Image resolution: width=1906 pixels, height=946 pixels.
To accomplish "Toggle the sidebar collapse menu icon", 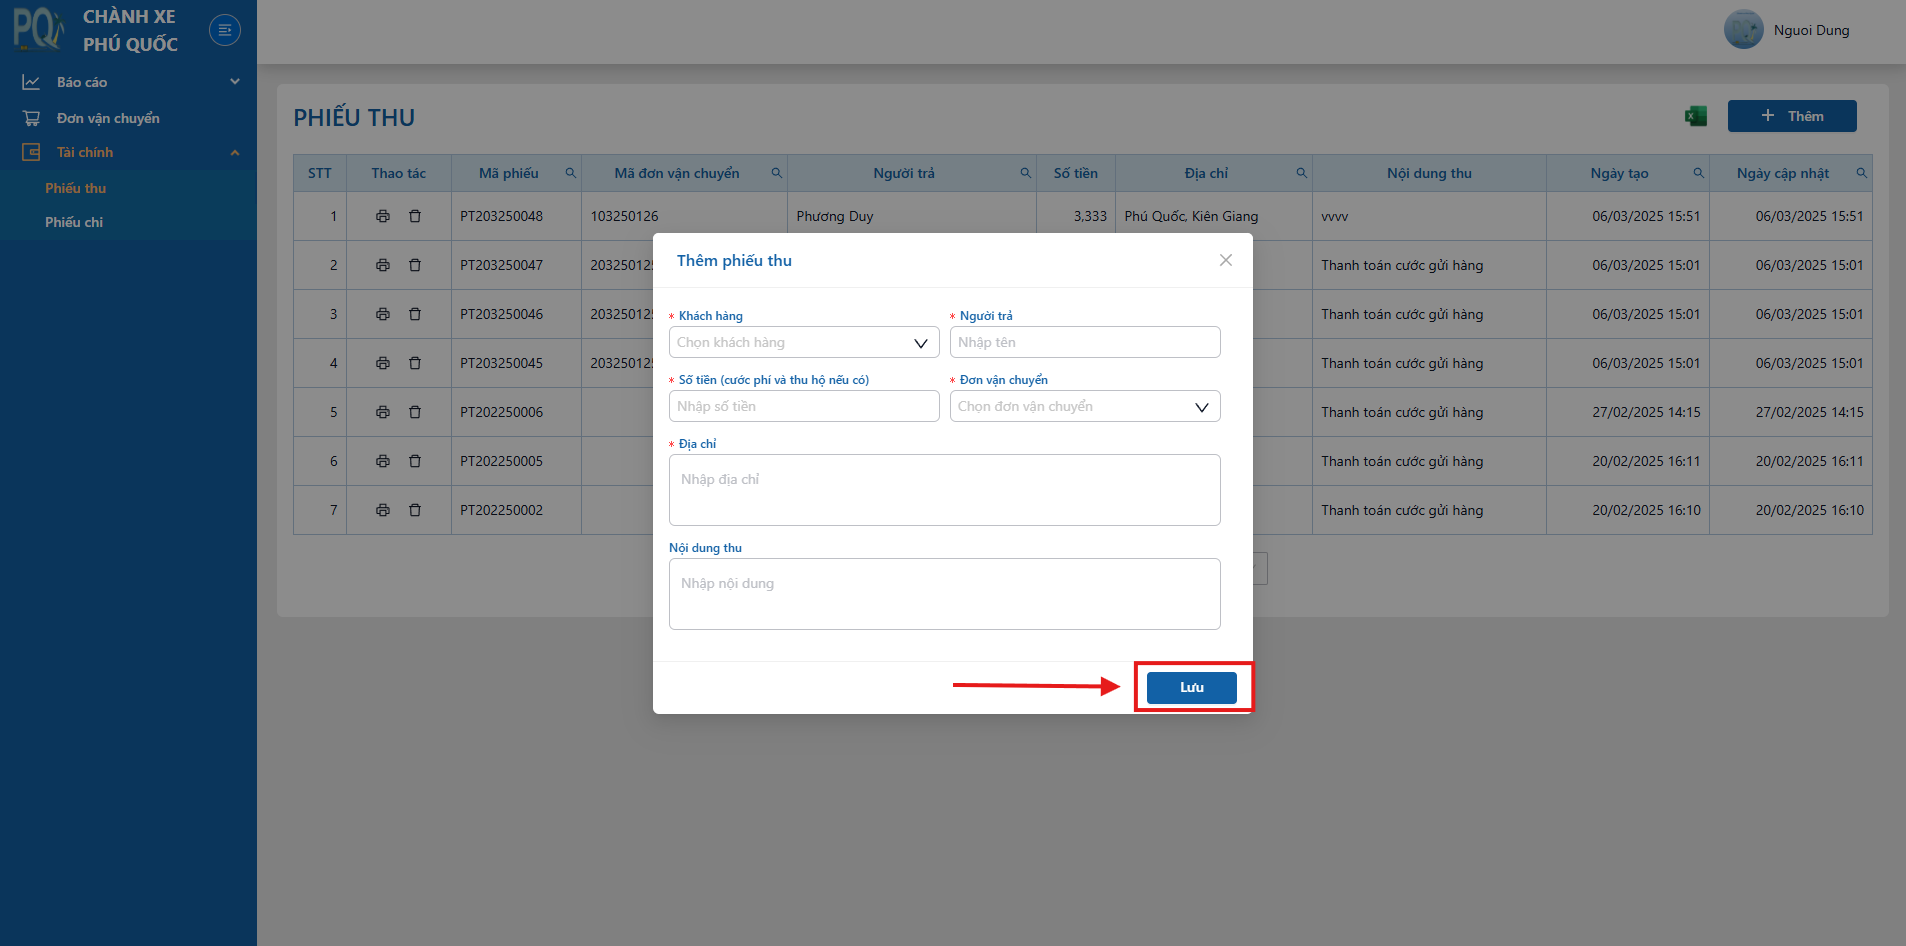I will click(225, 30).
